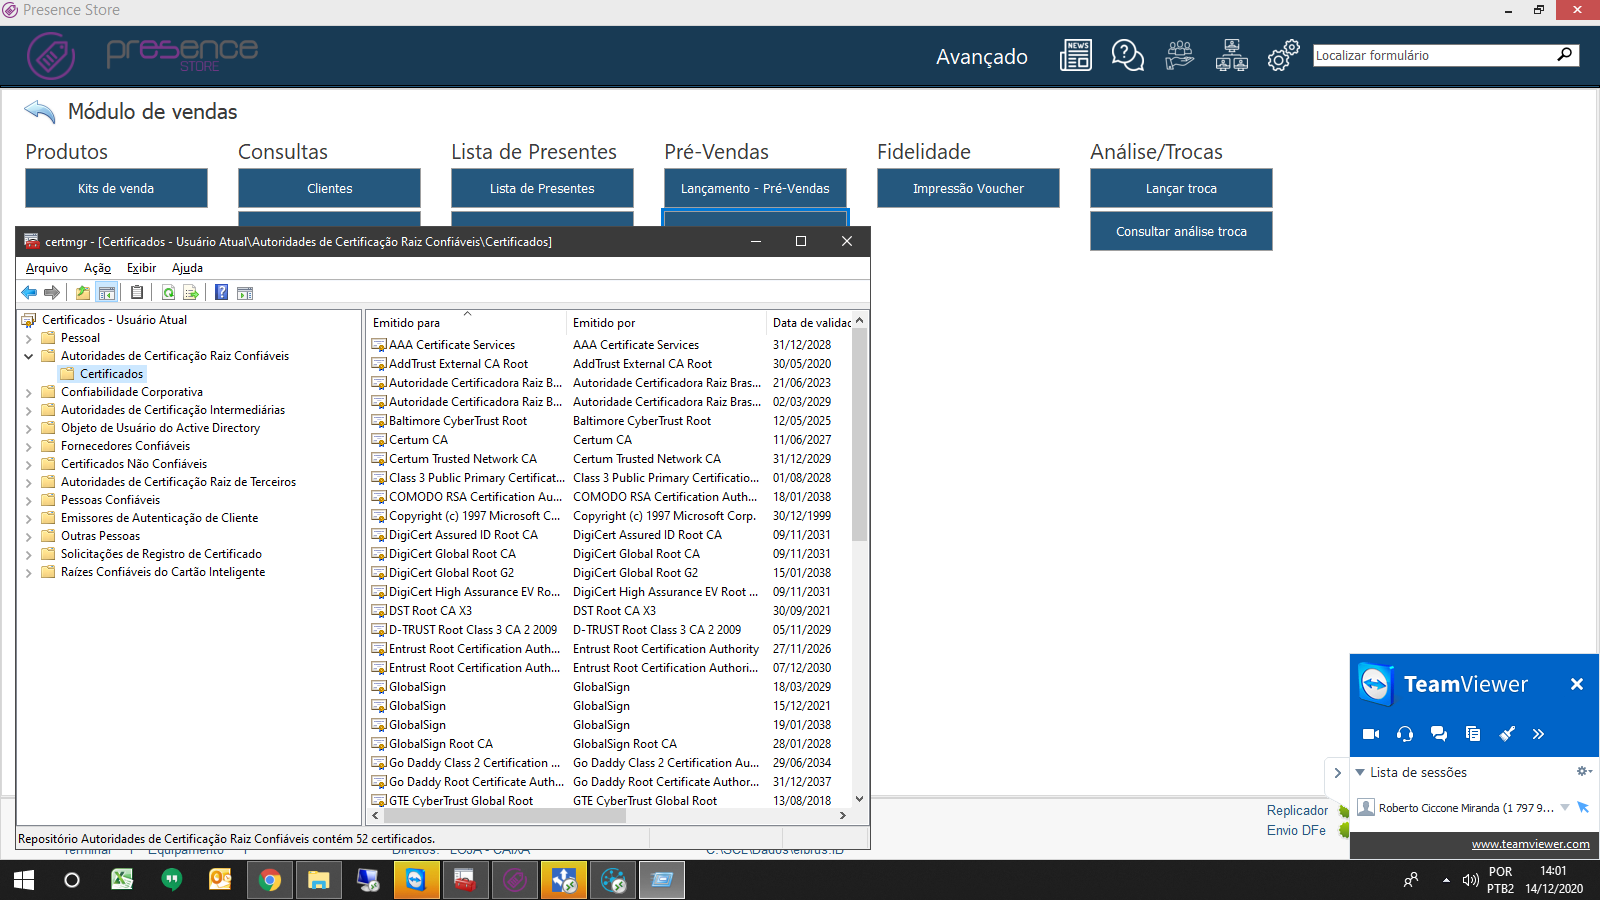Expand more TeamViewer tools with double chevron

coord(1538,734)
